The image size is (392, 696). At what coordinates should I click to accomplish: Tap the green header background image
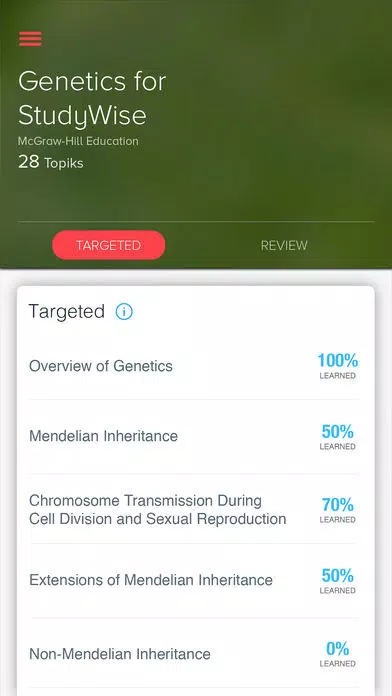point(275,111)
